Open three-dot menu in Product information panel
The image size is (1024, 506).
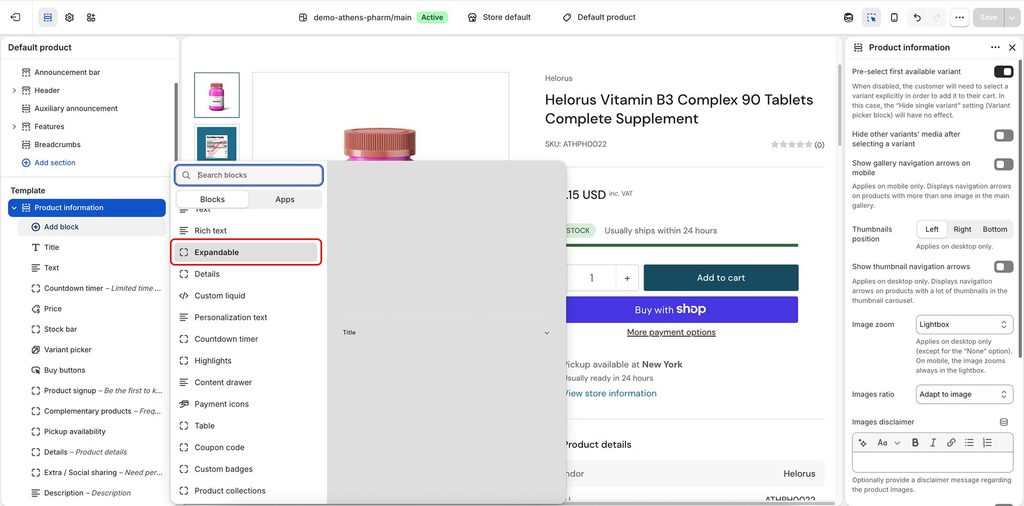pyautogui.click(x=995, y=48)
